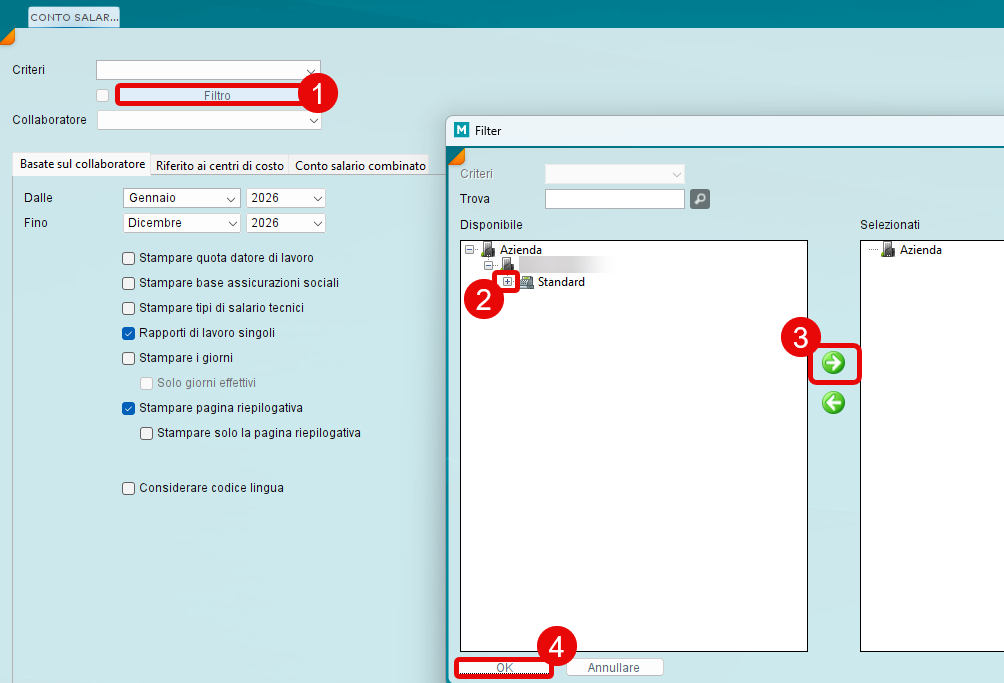Switch to Riferito ai centri di costo tab

220,166
